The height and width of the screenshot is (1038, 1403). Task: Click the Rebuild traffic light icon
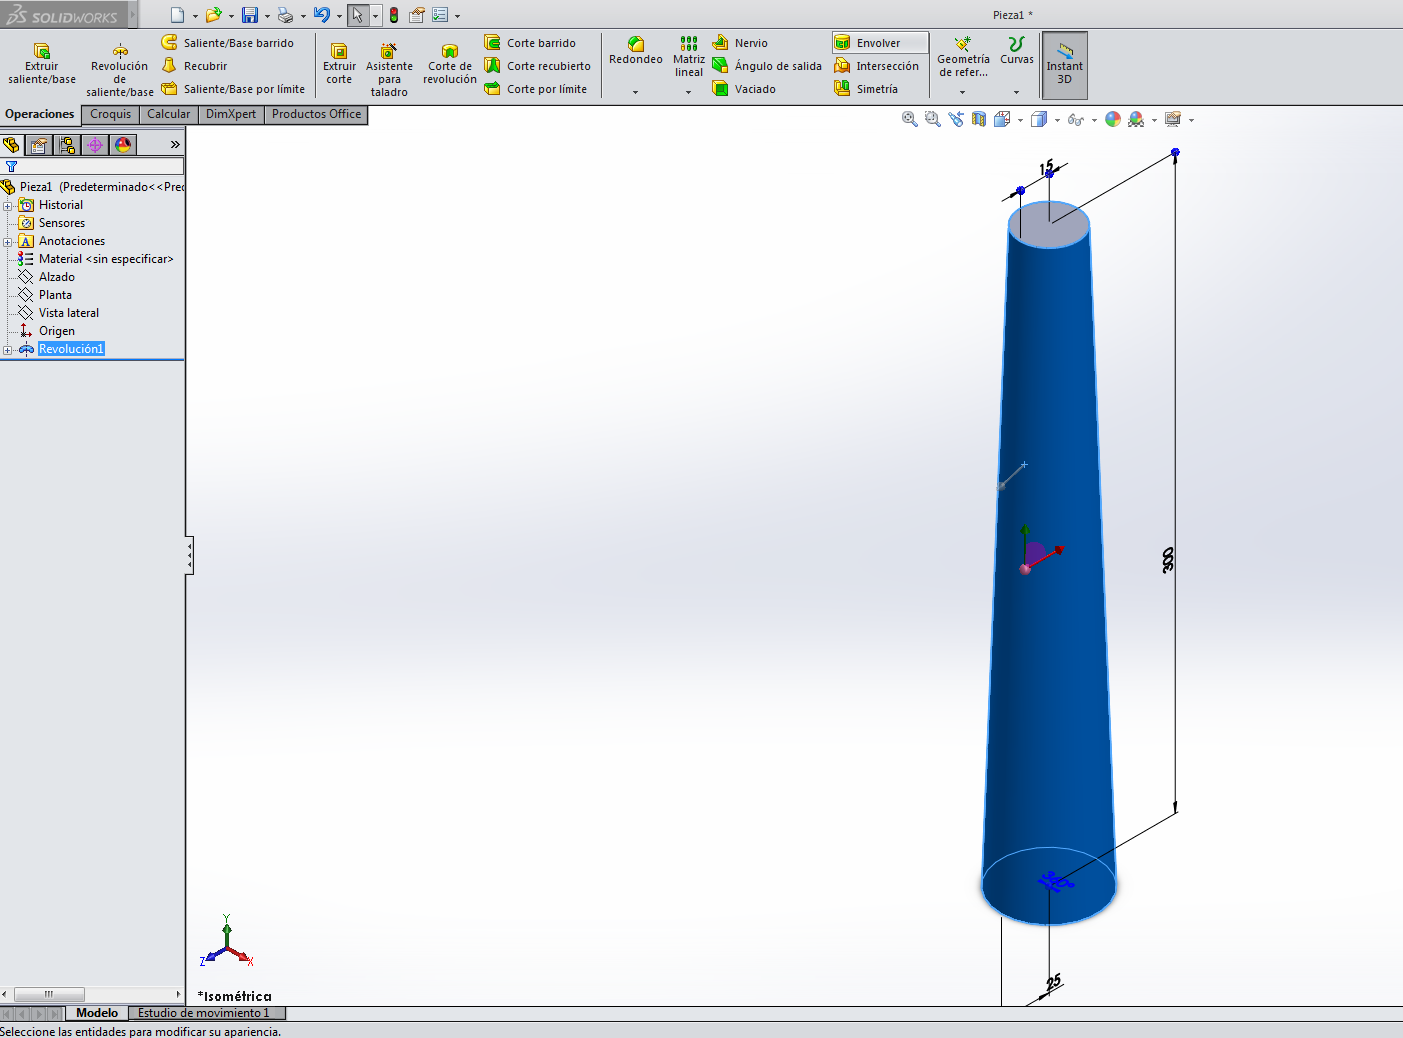(394, 15)
